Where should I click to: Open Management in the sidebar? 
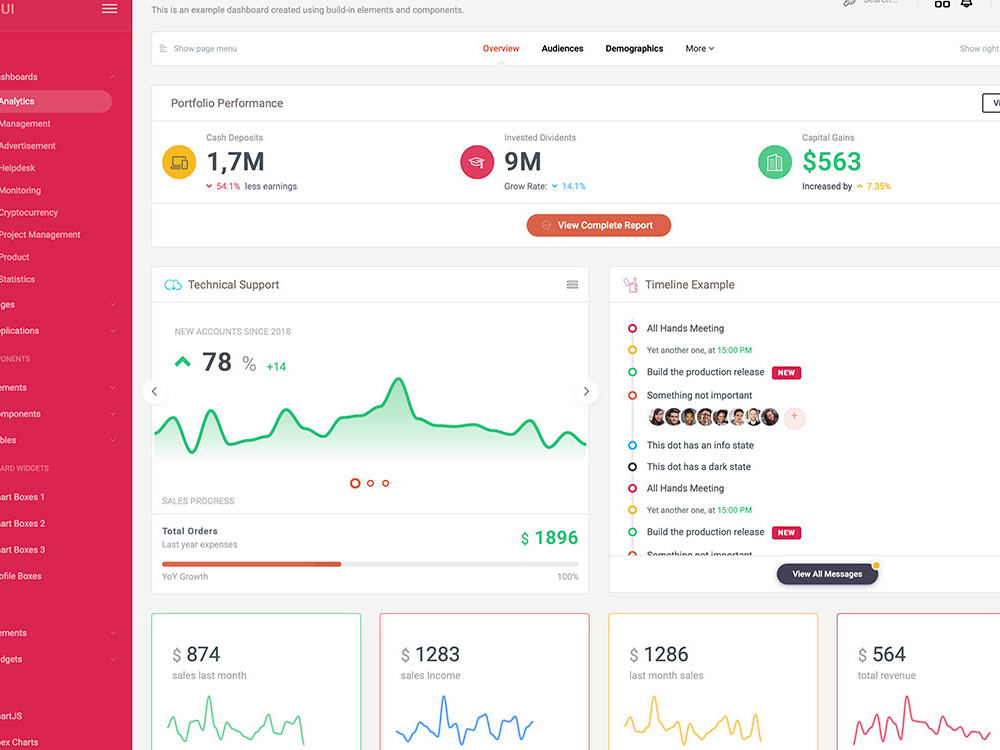[x=25, y=124]
